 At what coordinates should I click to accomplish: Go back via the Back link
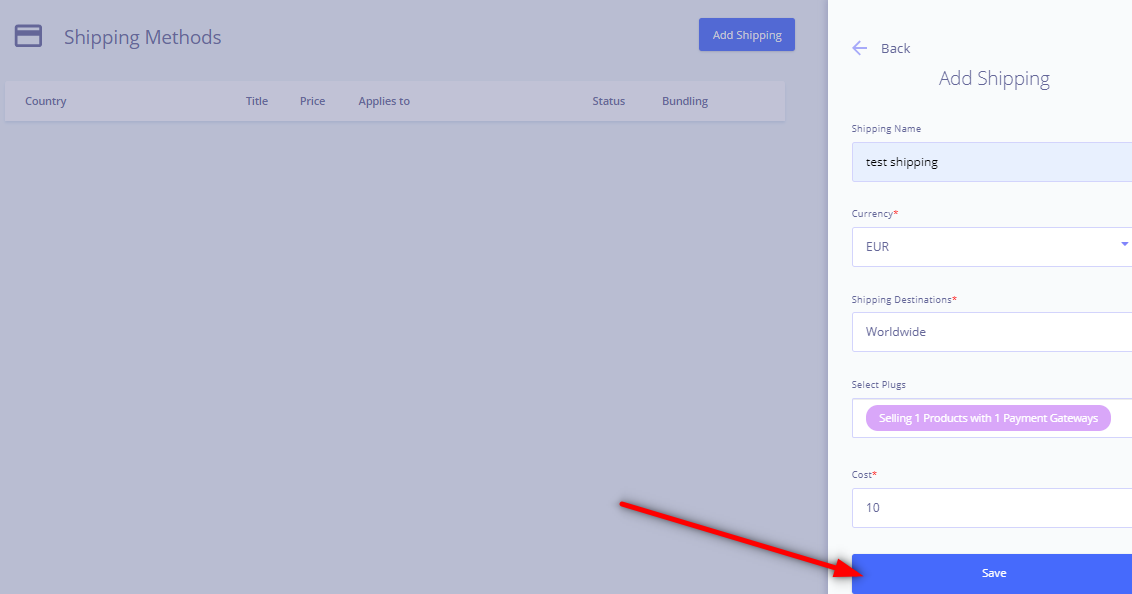point(895,48)
